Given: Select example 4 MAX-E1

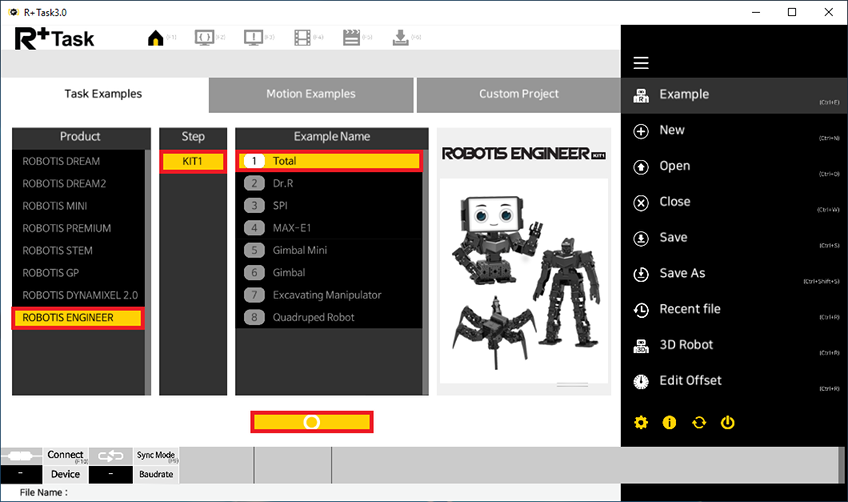Looking at the screenshot, I should 329,228.
